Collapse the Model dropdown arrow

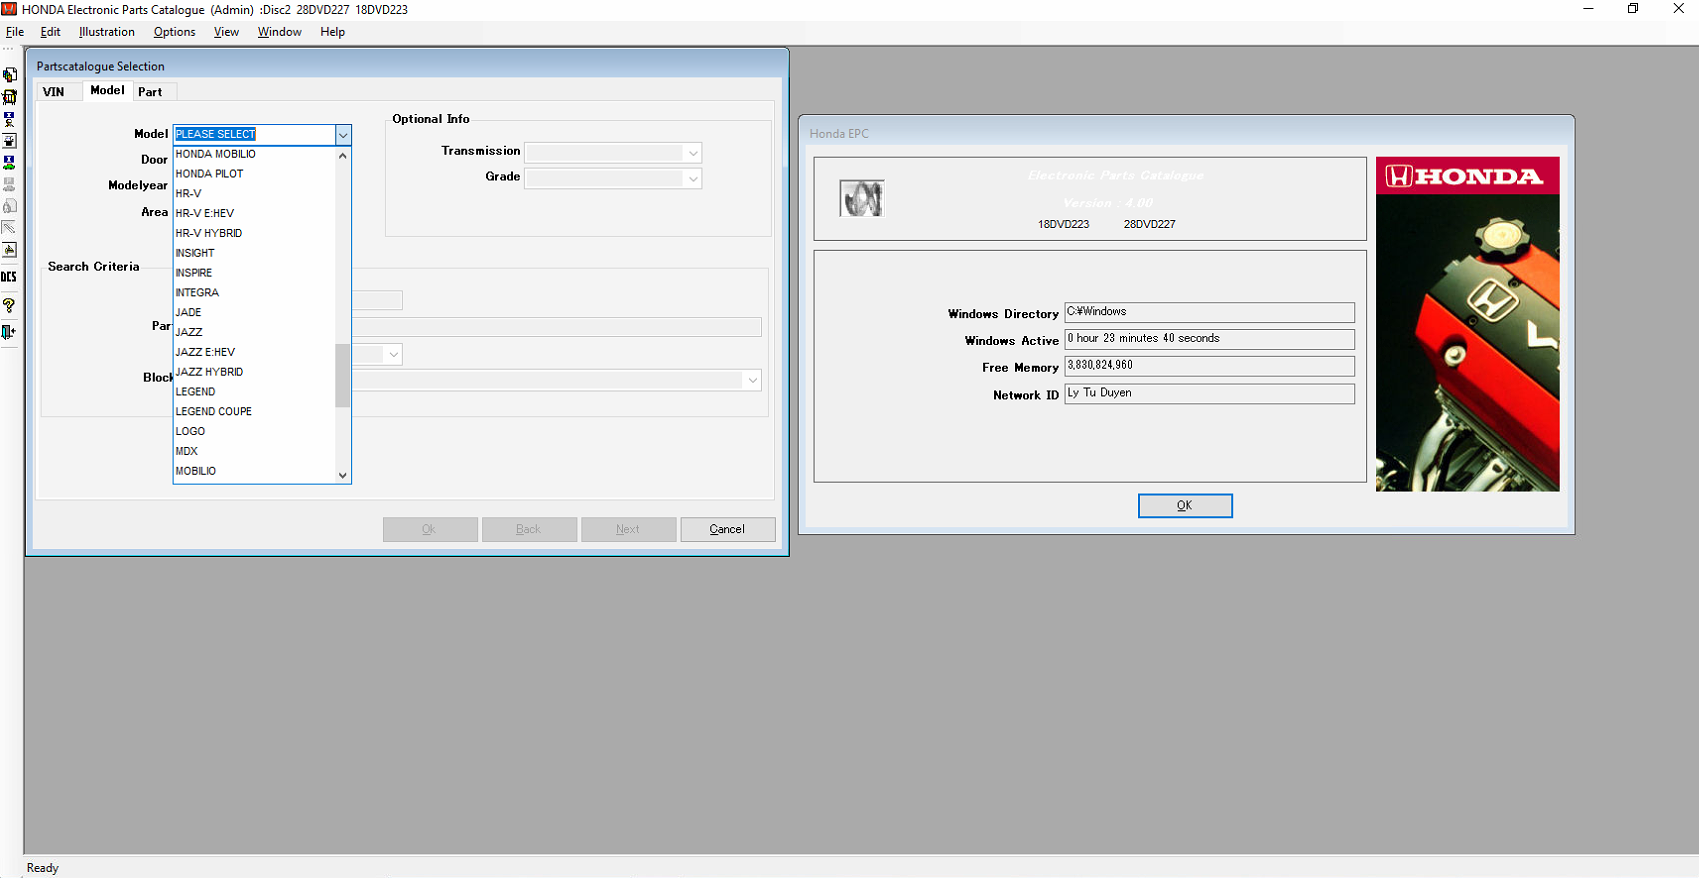point(342,135)
